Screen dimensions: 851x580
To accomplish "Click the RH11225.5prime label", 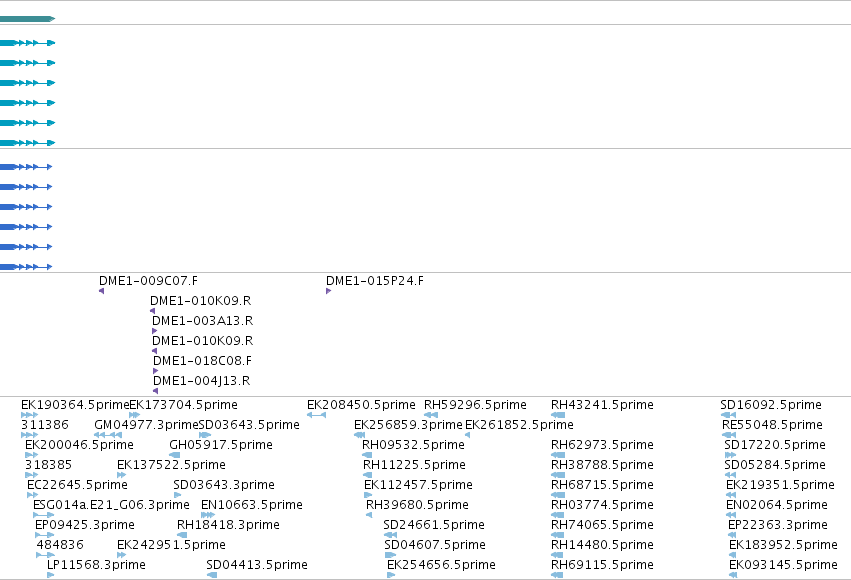I will pos(414,465).
